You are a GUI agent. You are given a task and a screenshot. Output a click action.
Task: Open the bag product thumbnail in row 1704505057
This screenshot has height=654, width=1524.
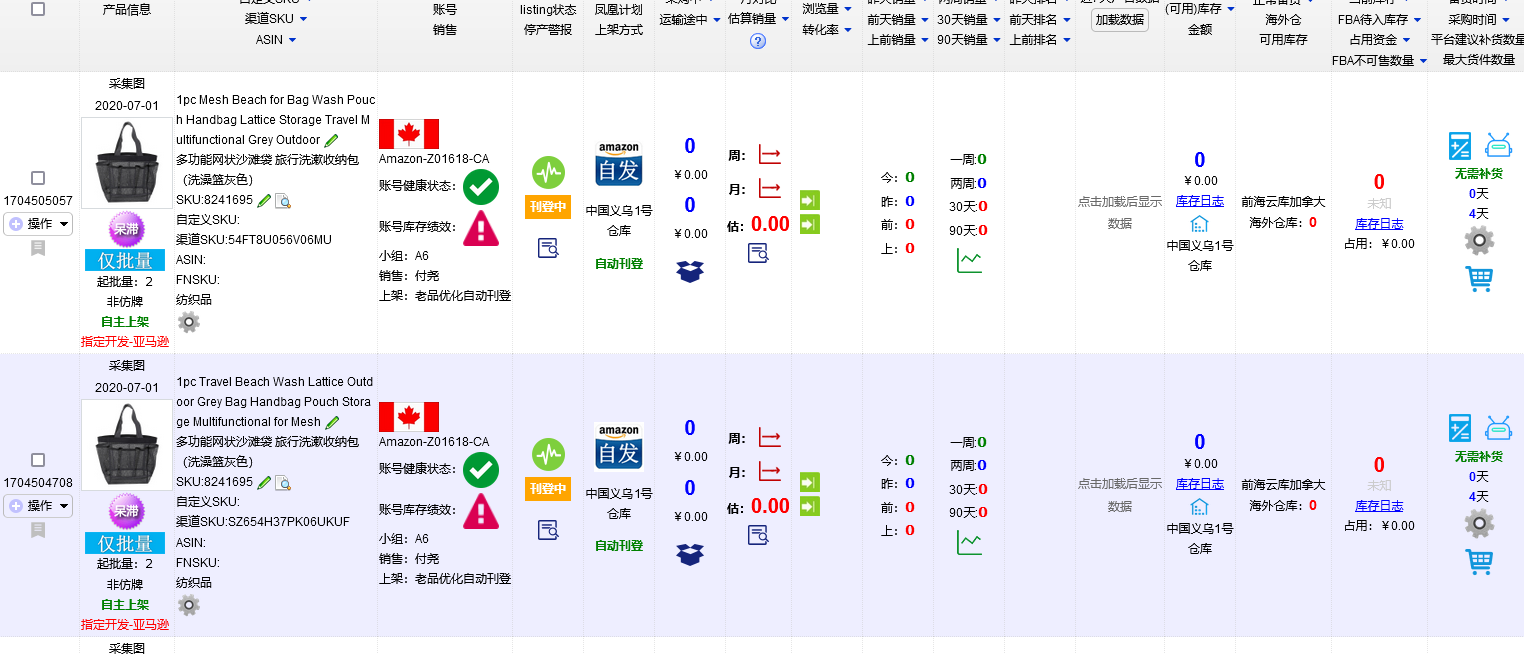pyautogui.click(x=127, y=162)
